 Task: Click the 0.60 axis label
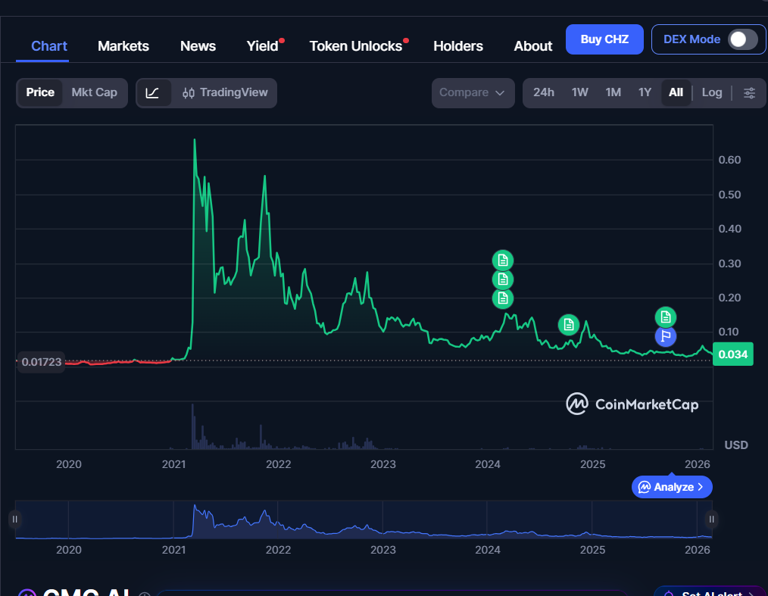[729, 160]
